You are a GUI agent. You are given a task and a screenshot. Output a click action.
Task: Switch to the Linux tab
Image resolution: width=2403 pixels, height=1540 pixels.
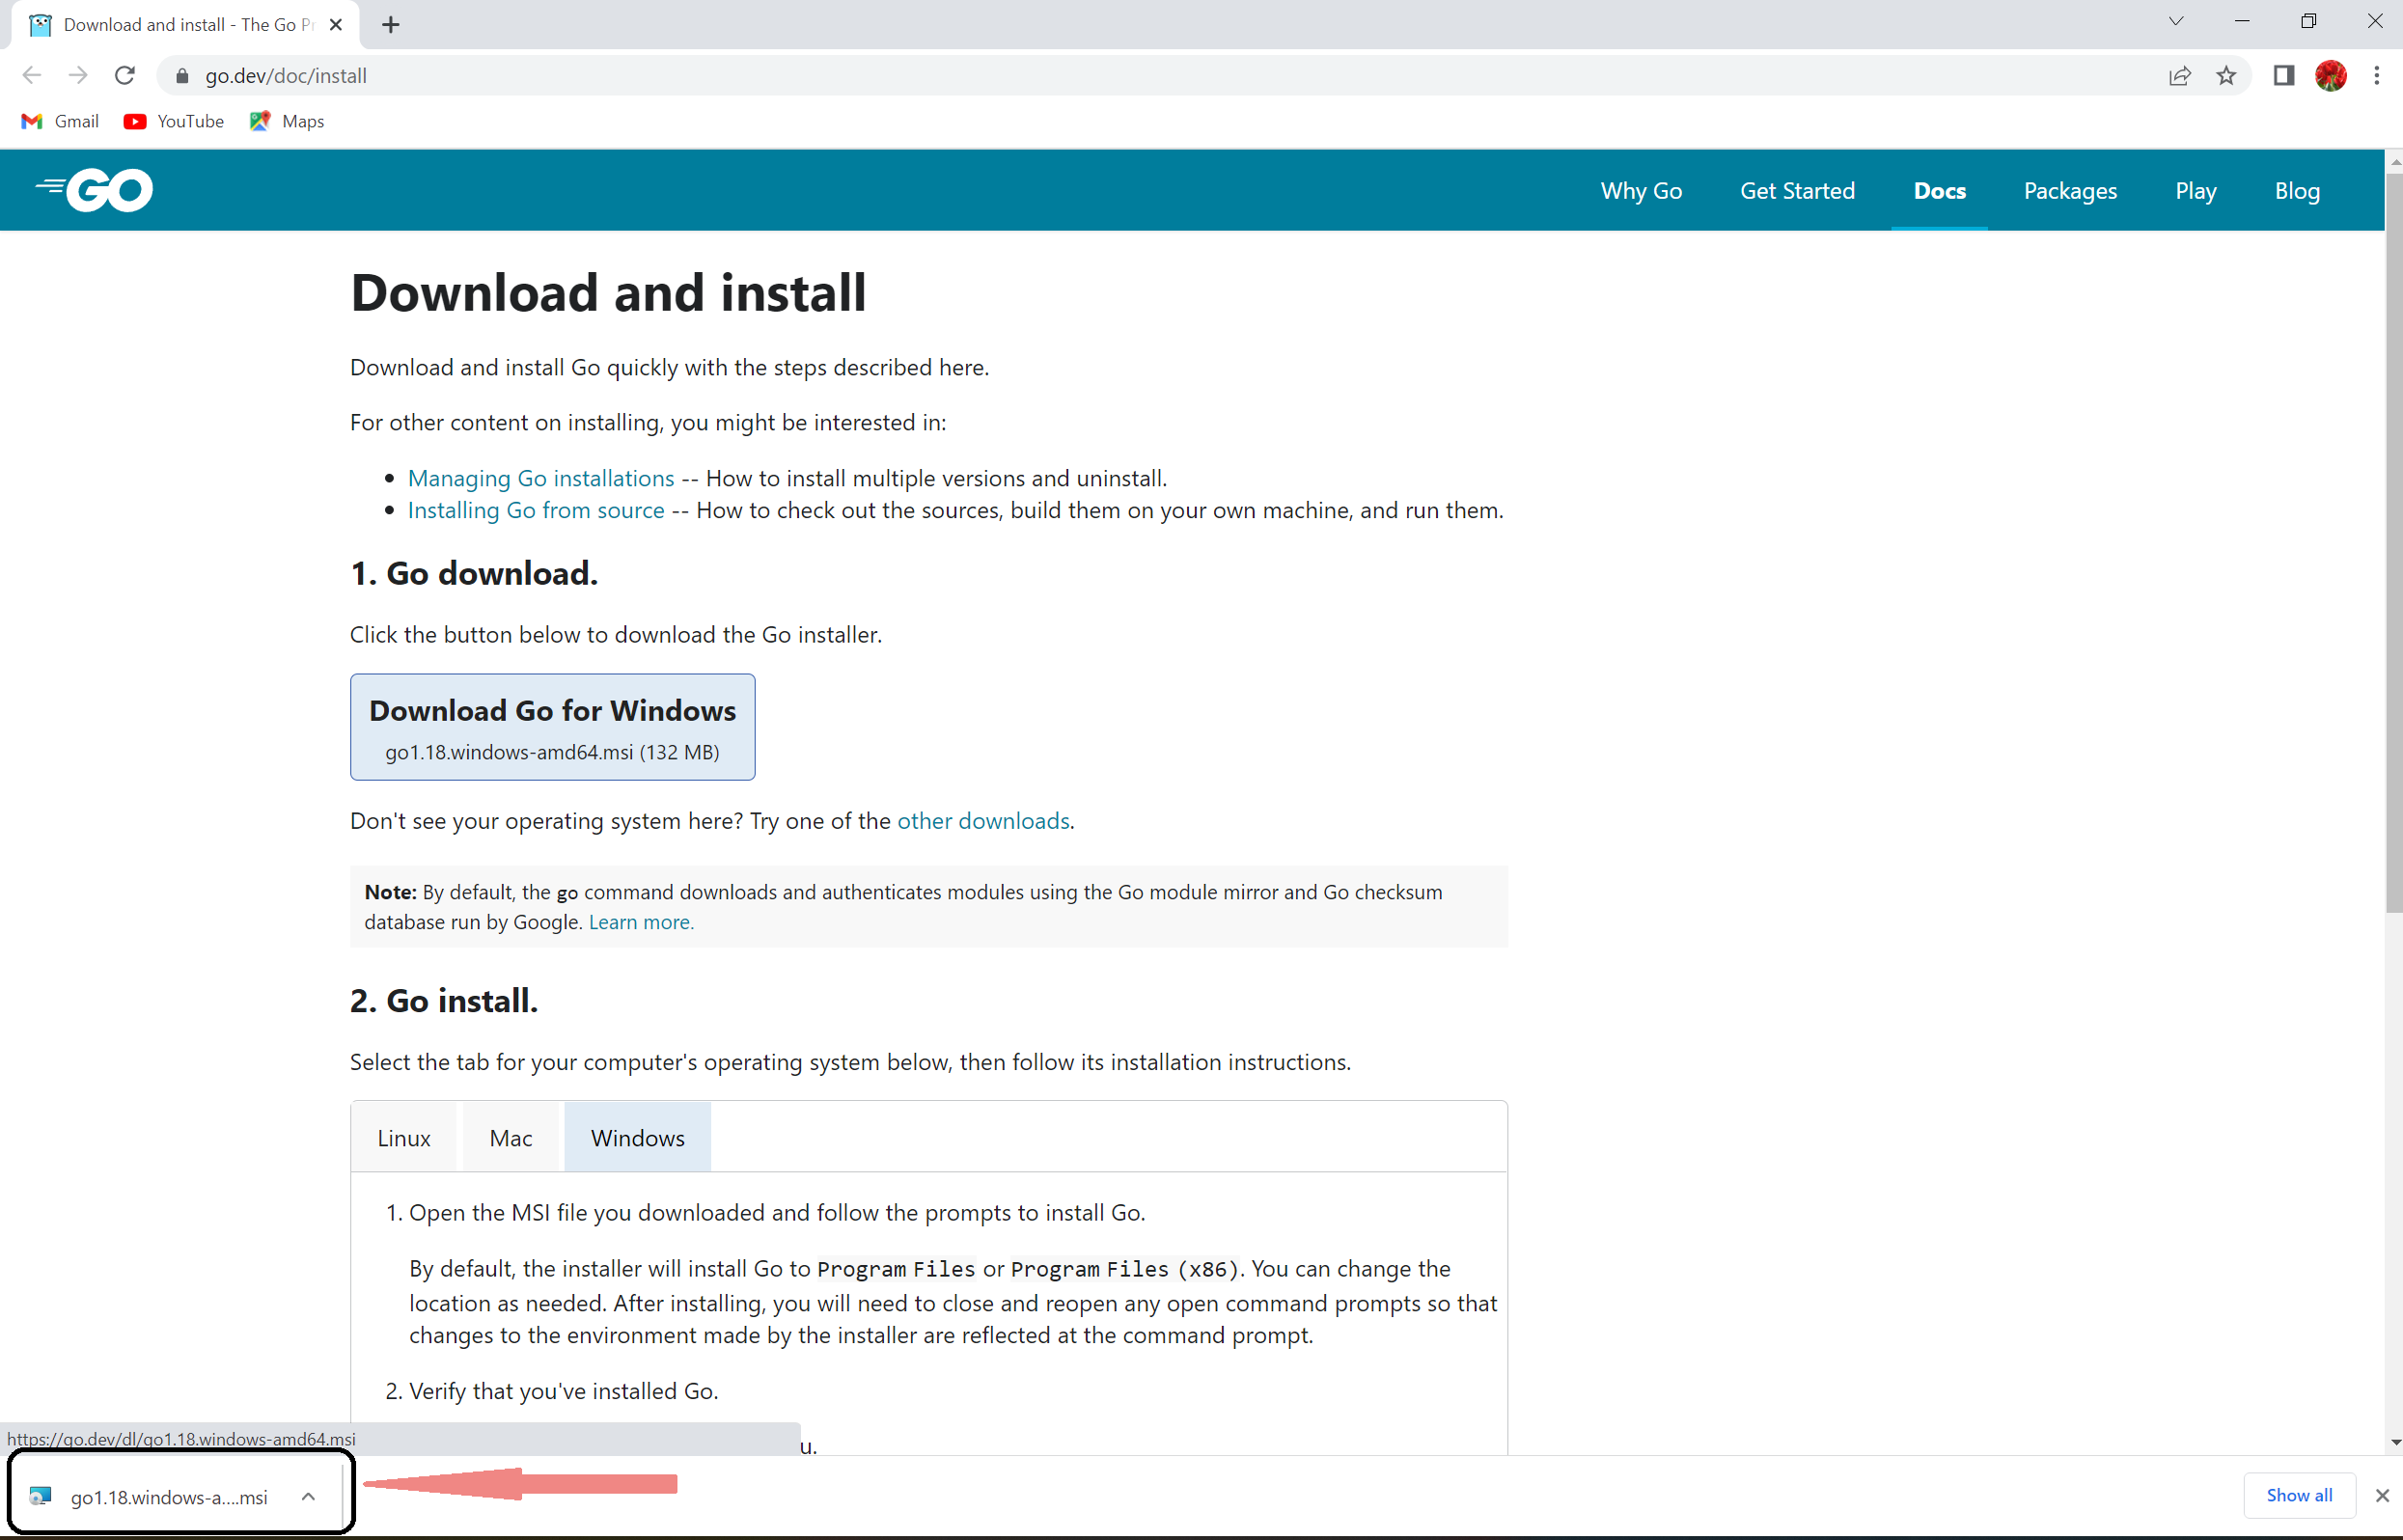click(404, 1138)
